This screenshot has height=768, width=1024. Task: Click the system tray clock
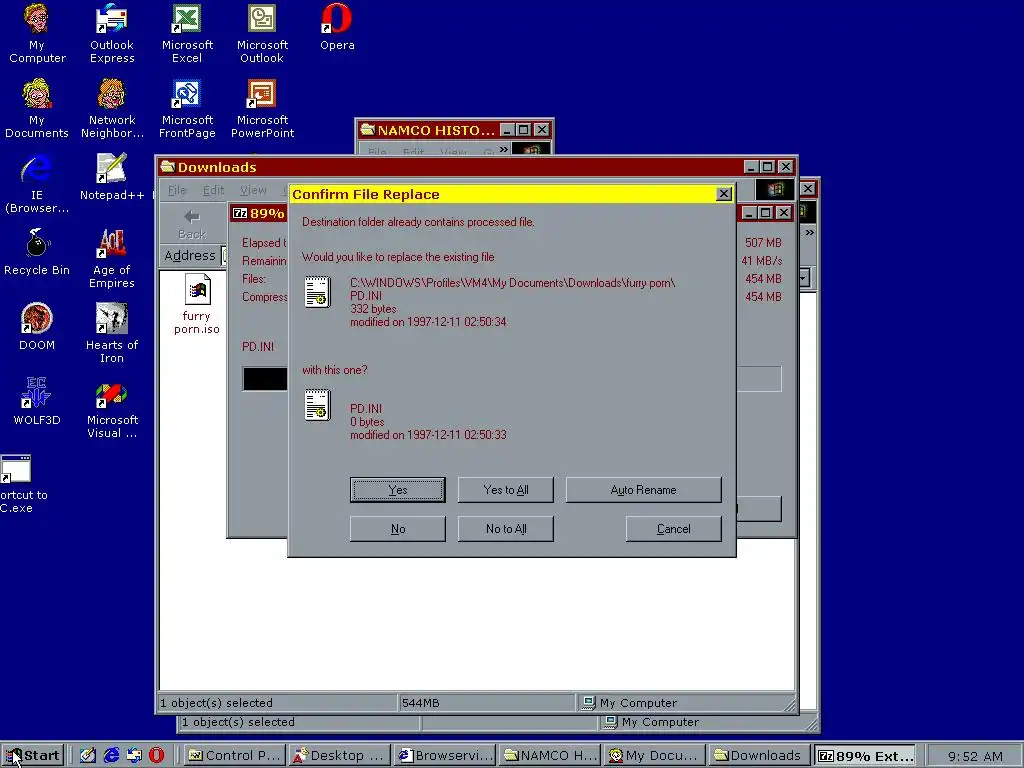[x=975, y=756]
